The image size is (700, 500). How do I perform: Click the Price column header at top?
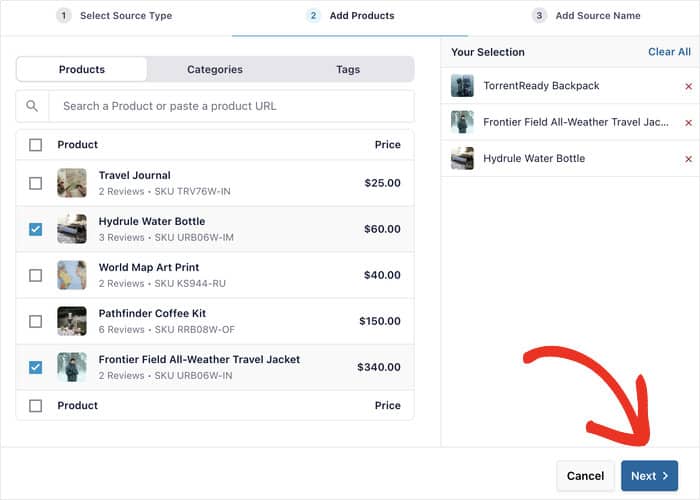(x=388, y=145)
